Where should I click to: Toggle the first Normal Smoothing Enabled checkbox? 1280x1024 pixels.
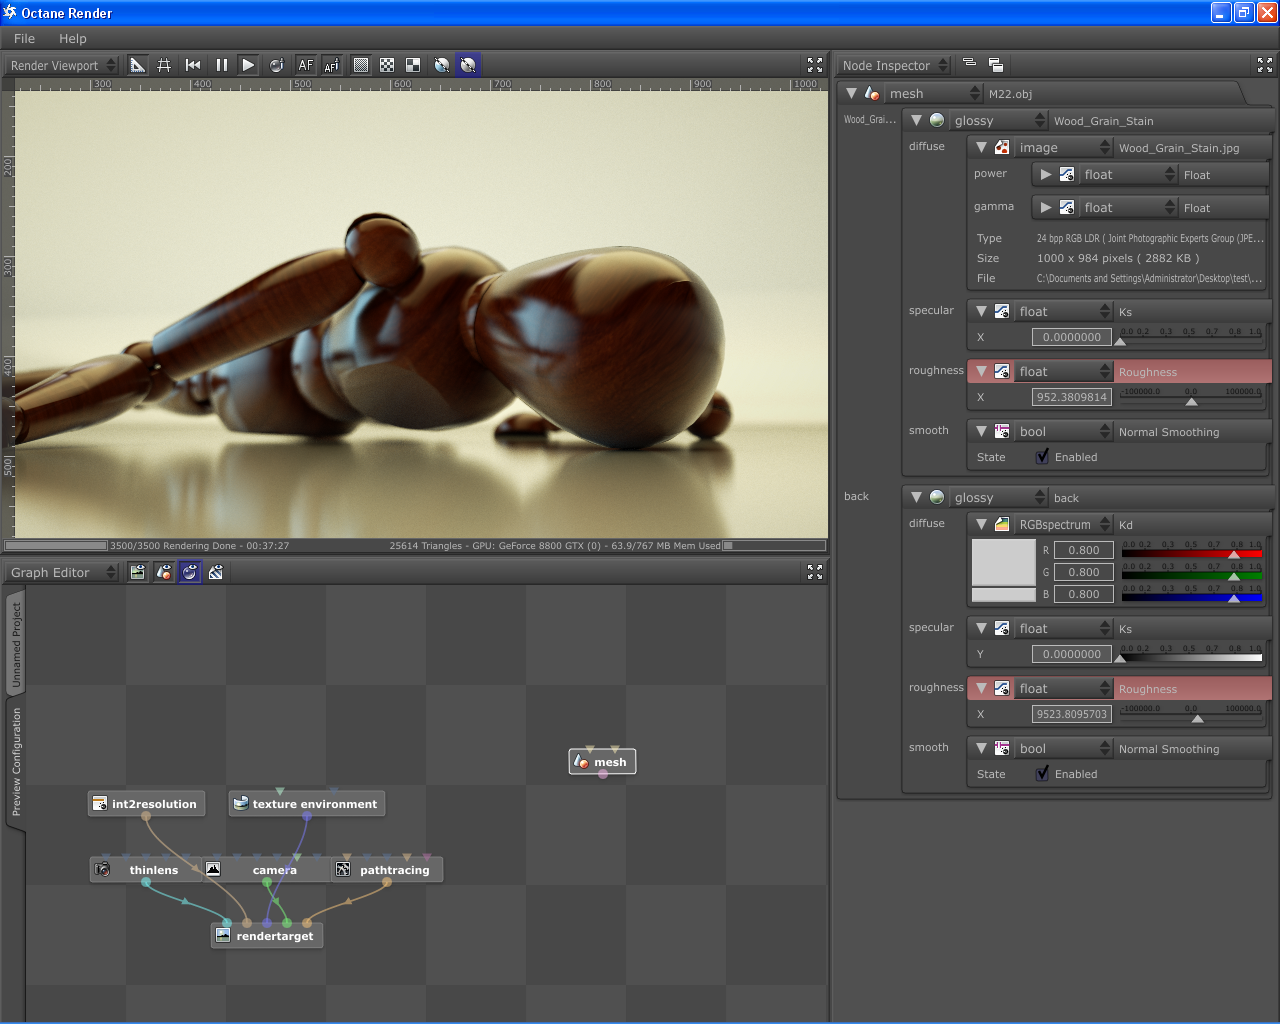coord(1042,457)
